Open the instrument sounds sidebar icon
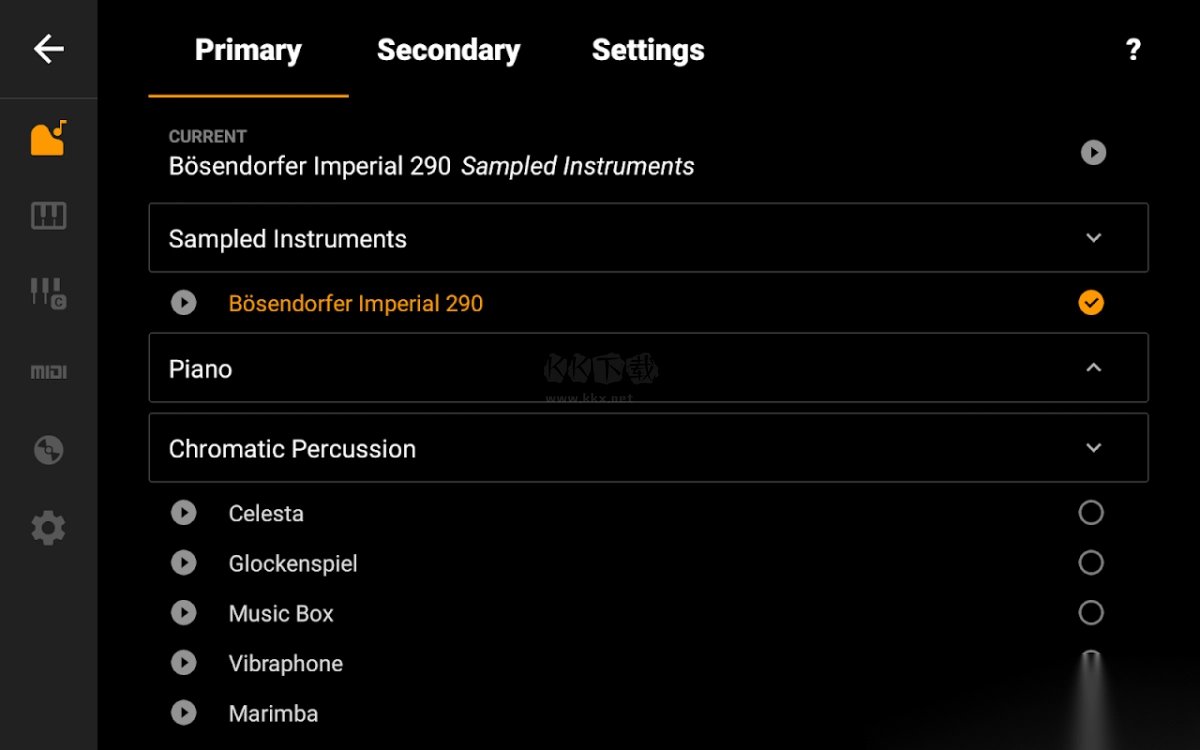Image resolution: width=1200 pixels, height=750 pixels. tap(48, 138)
